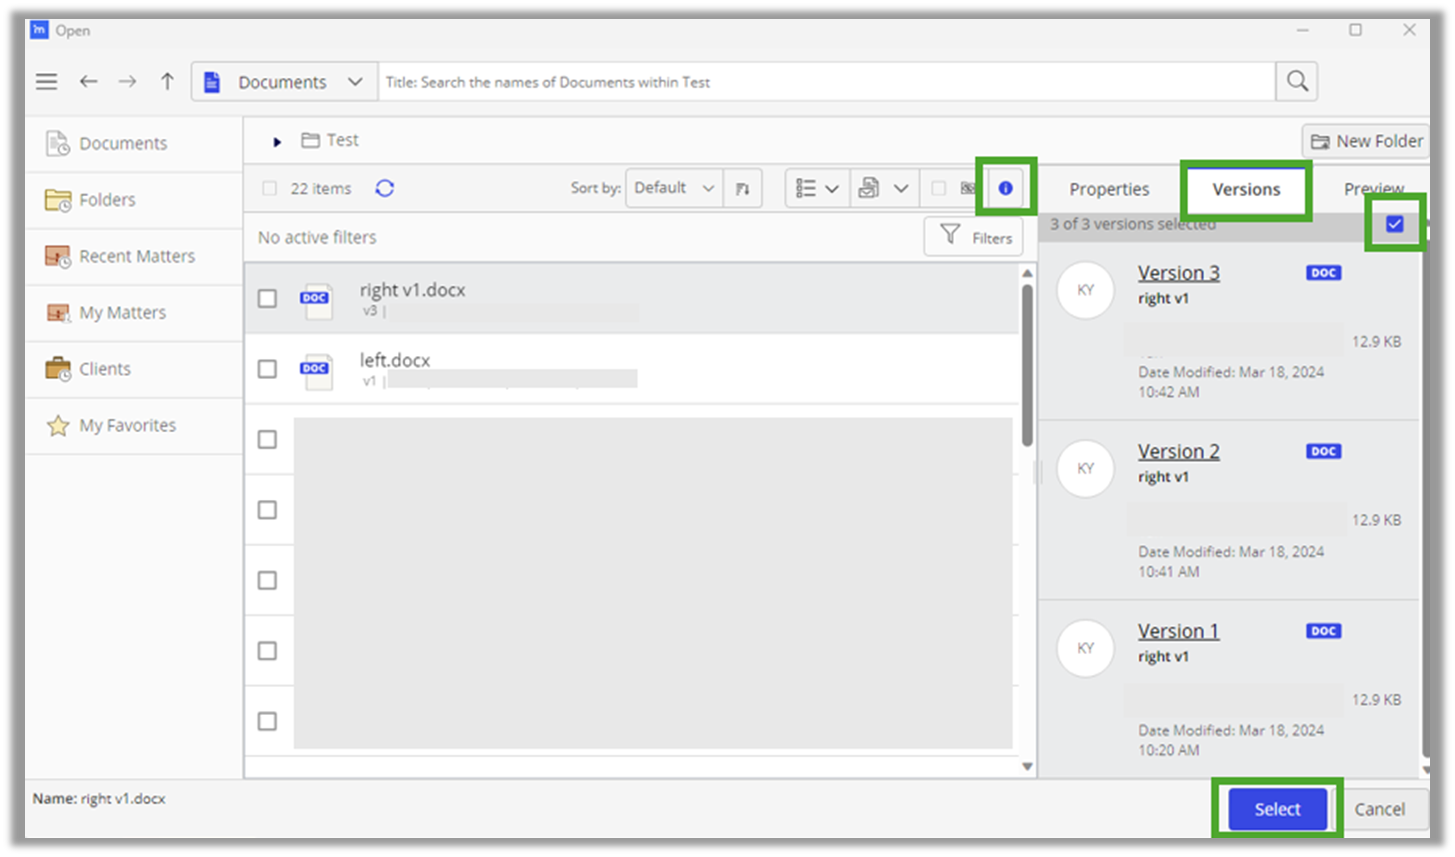Click the Select button
This screenshot has height=857, width=1455.
click(x=1275, y=809)
